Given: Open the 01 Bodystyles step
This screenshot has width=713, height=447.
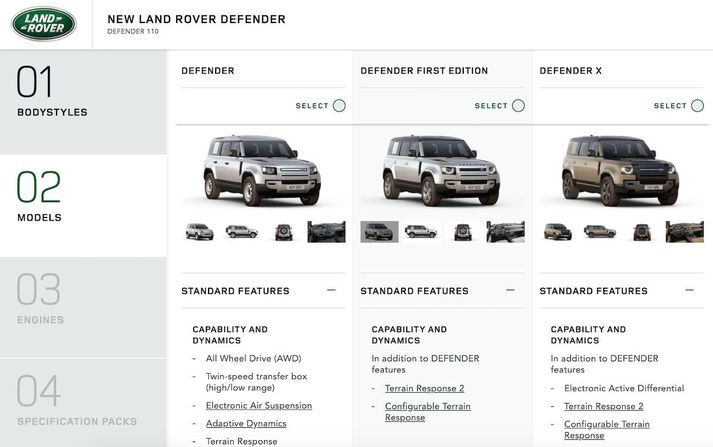Looking at the screenshot, I should pos(83,102).
